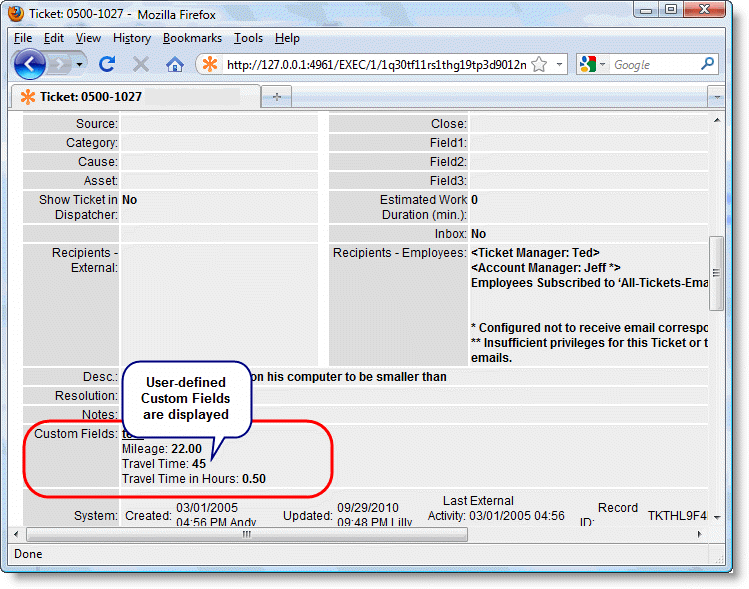Open the Tools menu

(248, 38)
